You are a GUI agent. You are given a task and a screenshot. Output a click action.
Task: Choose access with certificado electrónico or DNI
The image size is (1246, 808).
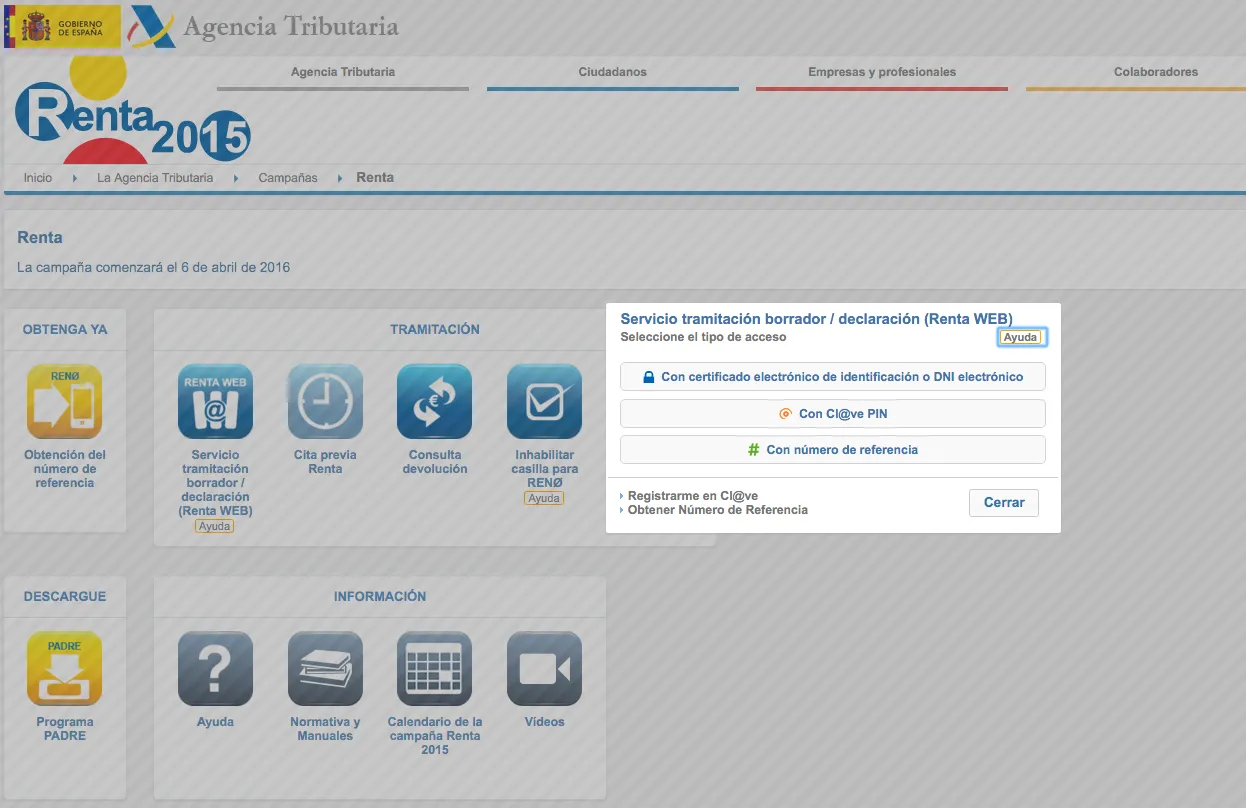point(832,377)
